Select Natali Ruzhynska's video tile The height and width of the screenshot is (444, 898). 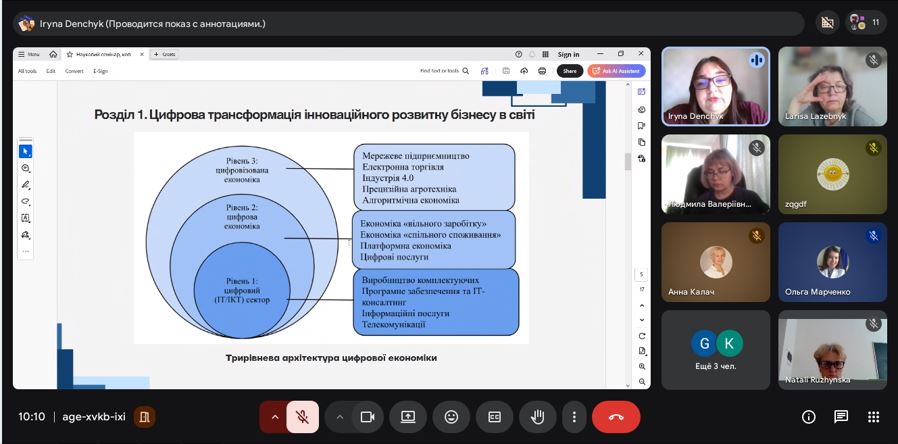(x=832, y=349)
